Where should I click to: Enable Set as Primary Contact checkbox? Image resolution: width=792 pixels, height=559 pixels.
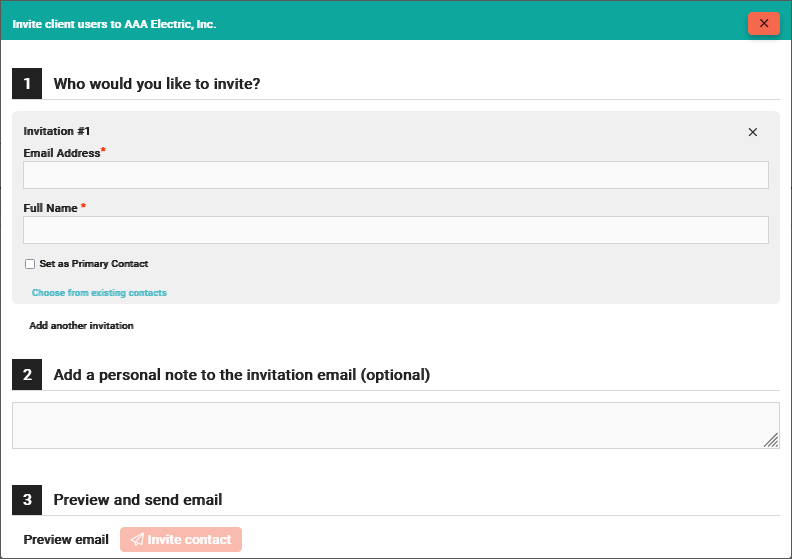pyautogui.click(x=30, y=264)
